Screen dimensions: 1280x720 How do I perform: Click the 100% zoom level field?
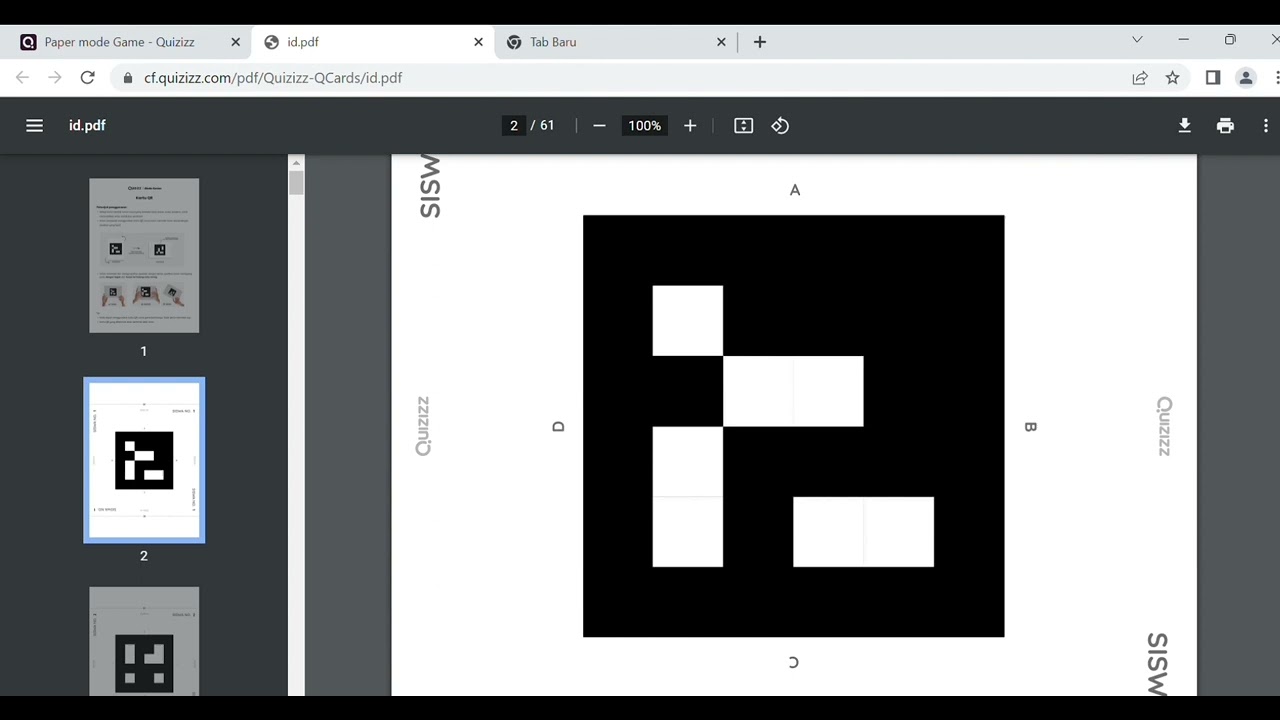pyautogui.click(x=644, y=125)
